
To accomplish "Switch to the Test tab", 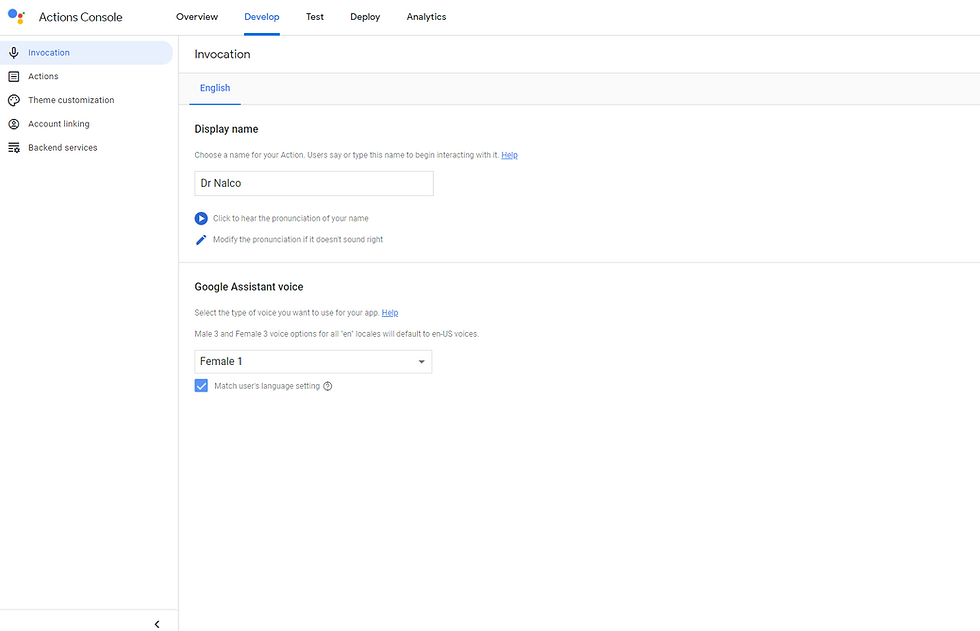I will (x=315, y=17).
